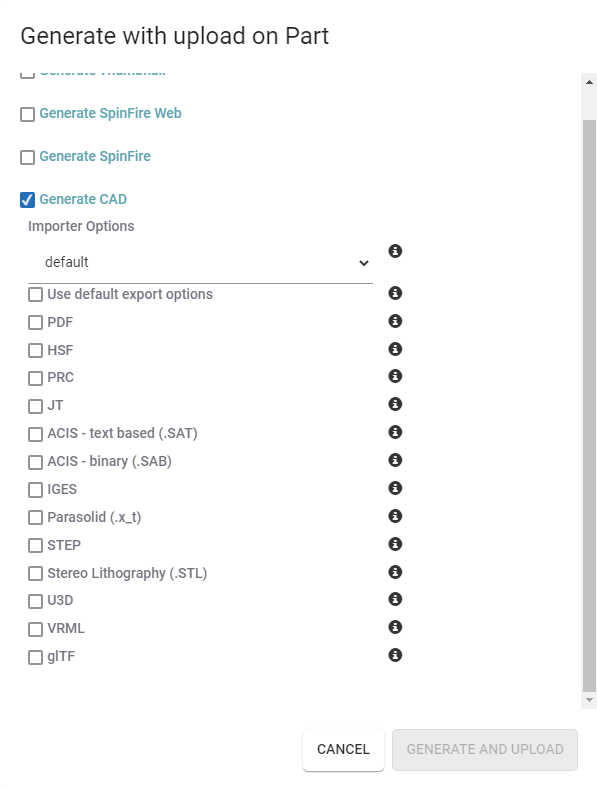
Task: Open info icon beside Importer Options dropdown
Action: coord(395,251)
